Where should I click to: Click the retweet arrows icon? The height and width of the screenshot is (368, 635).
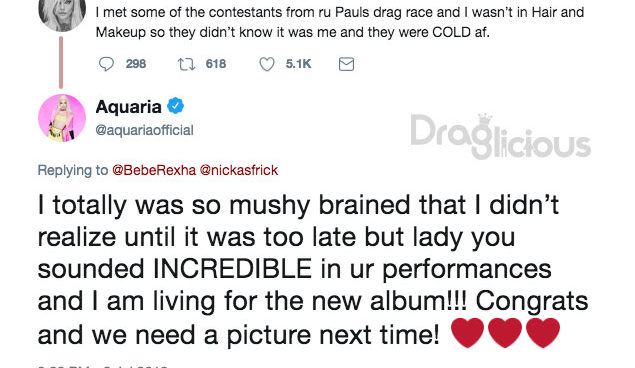point(186,64)
